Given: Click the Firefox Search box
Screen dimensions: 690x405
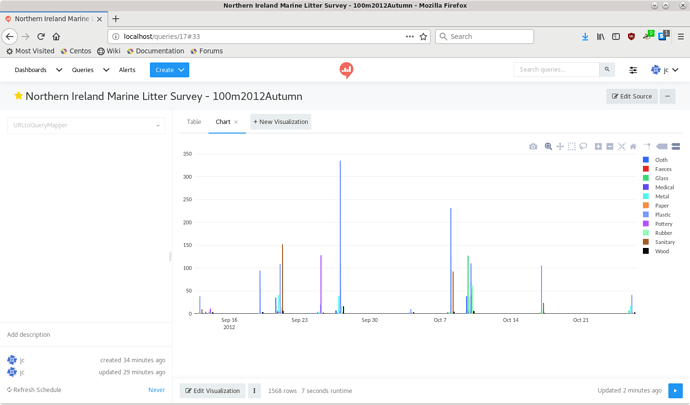Looking at the screenshot, I should [x=484, y=37].
